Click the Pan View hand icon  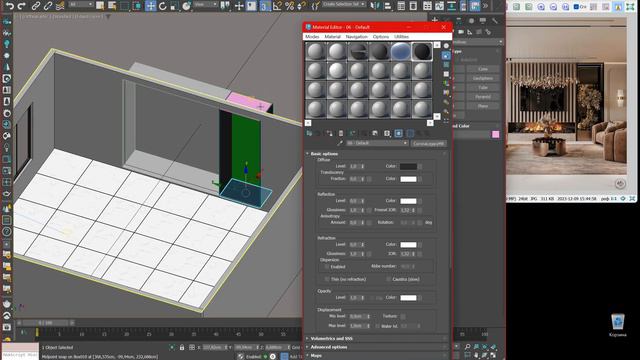476,356
